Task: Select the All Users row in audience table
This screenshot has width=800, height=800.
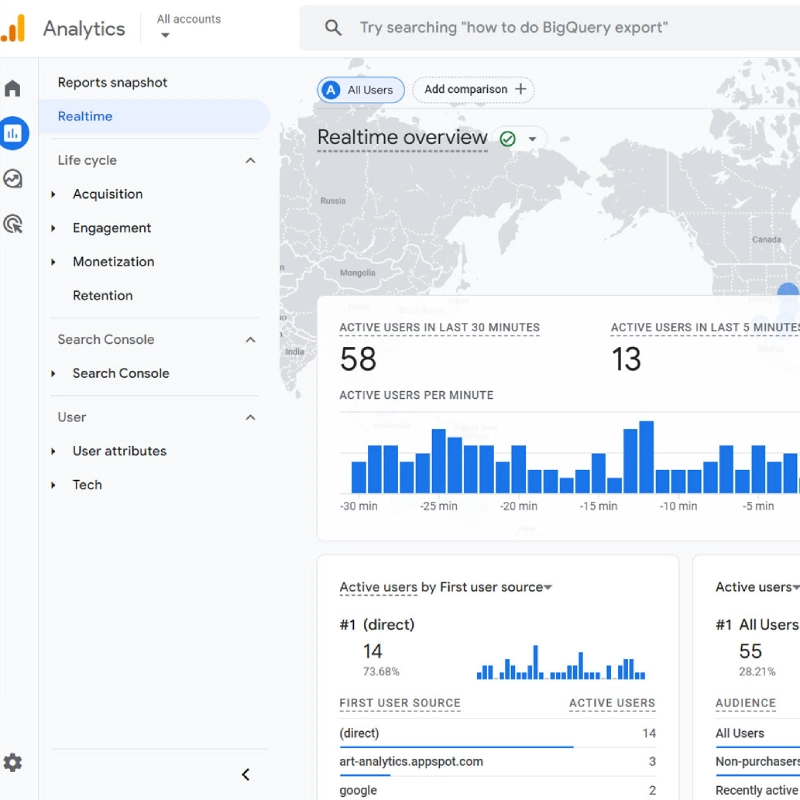Action: [757, 734]
